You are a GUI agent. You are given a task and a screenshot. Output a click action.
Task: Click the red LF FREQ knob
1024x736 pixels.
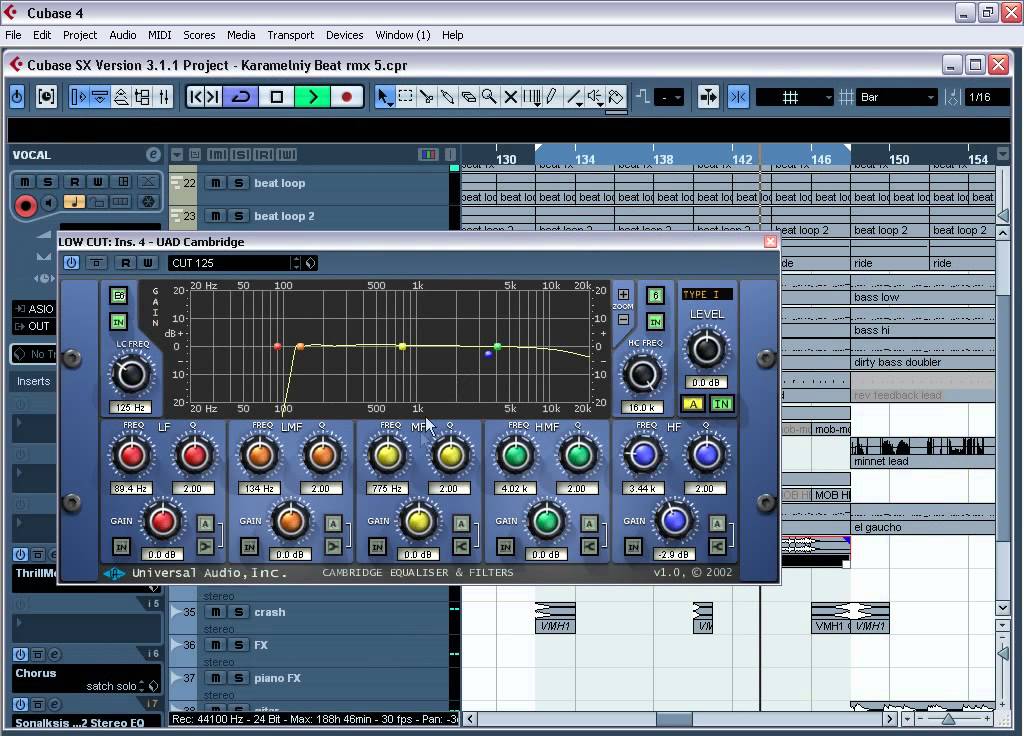click(x=131, y=455)
